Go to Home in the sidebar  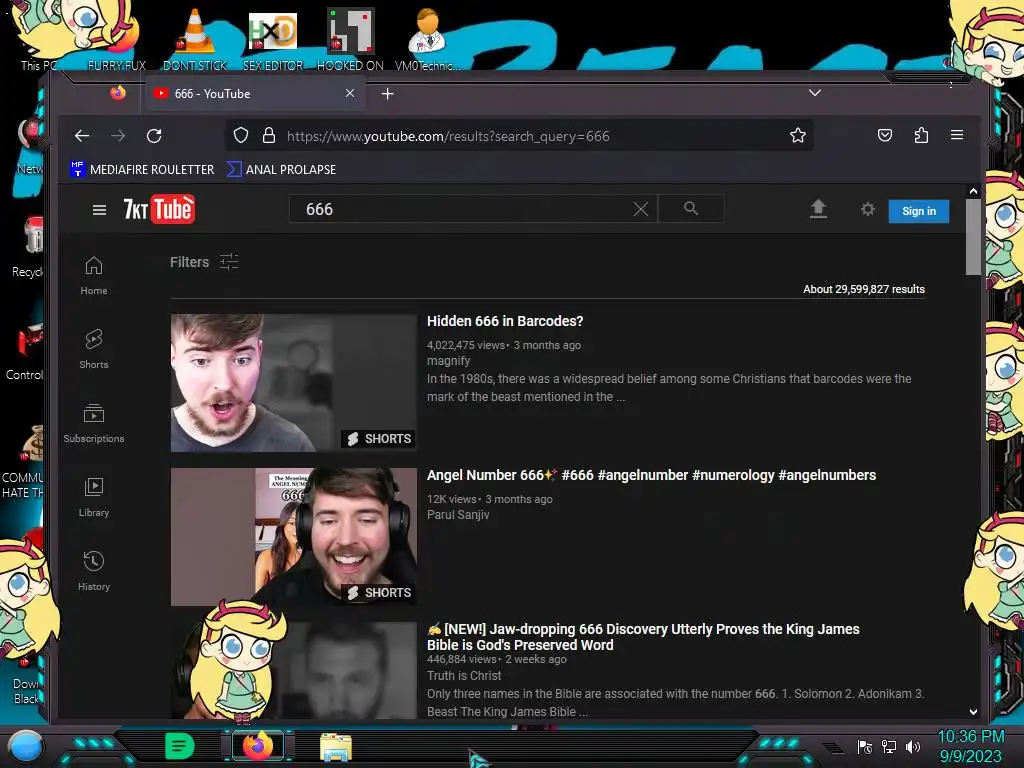94,275
